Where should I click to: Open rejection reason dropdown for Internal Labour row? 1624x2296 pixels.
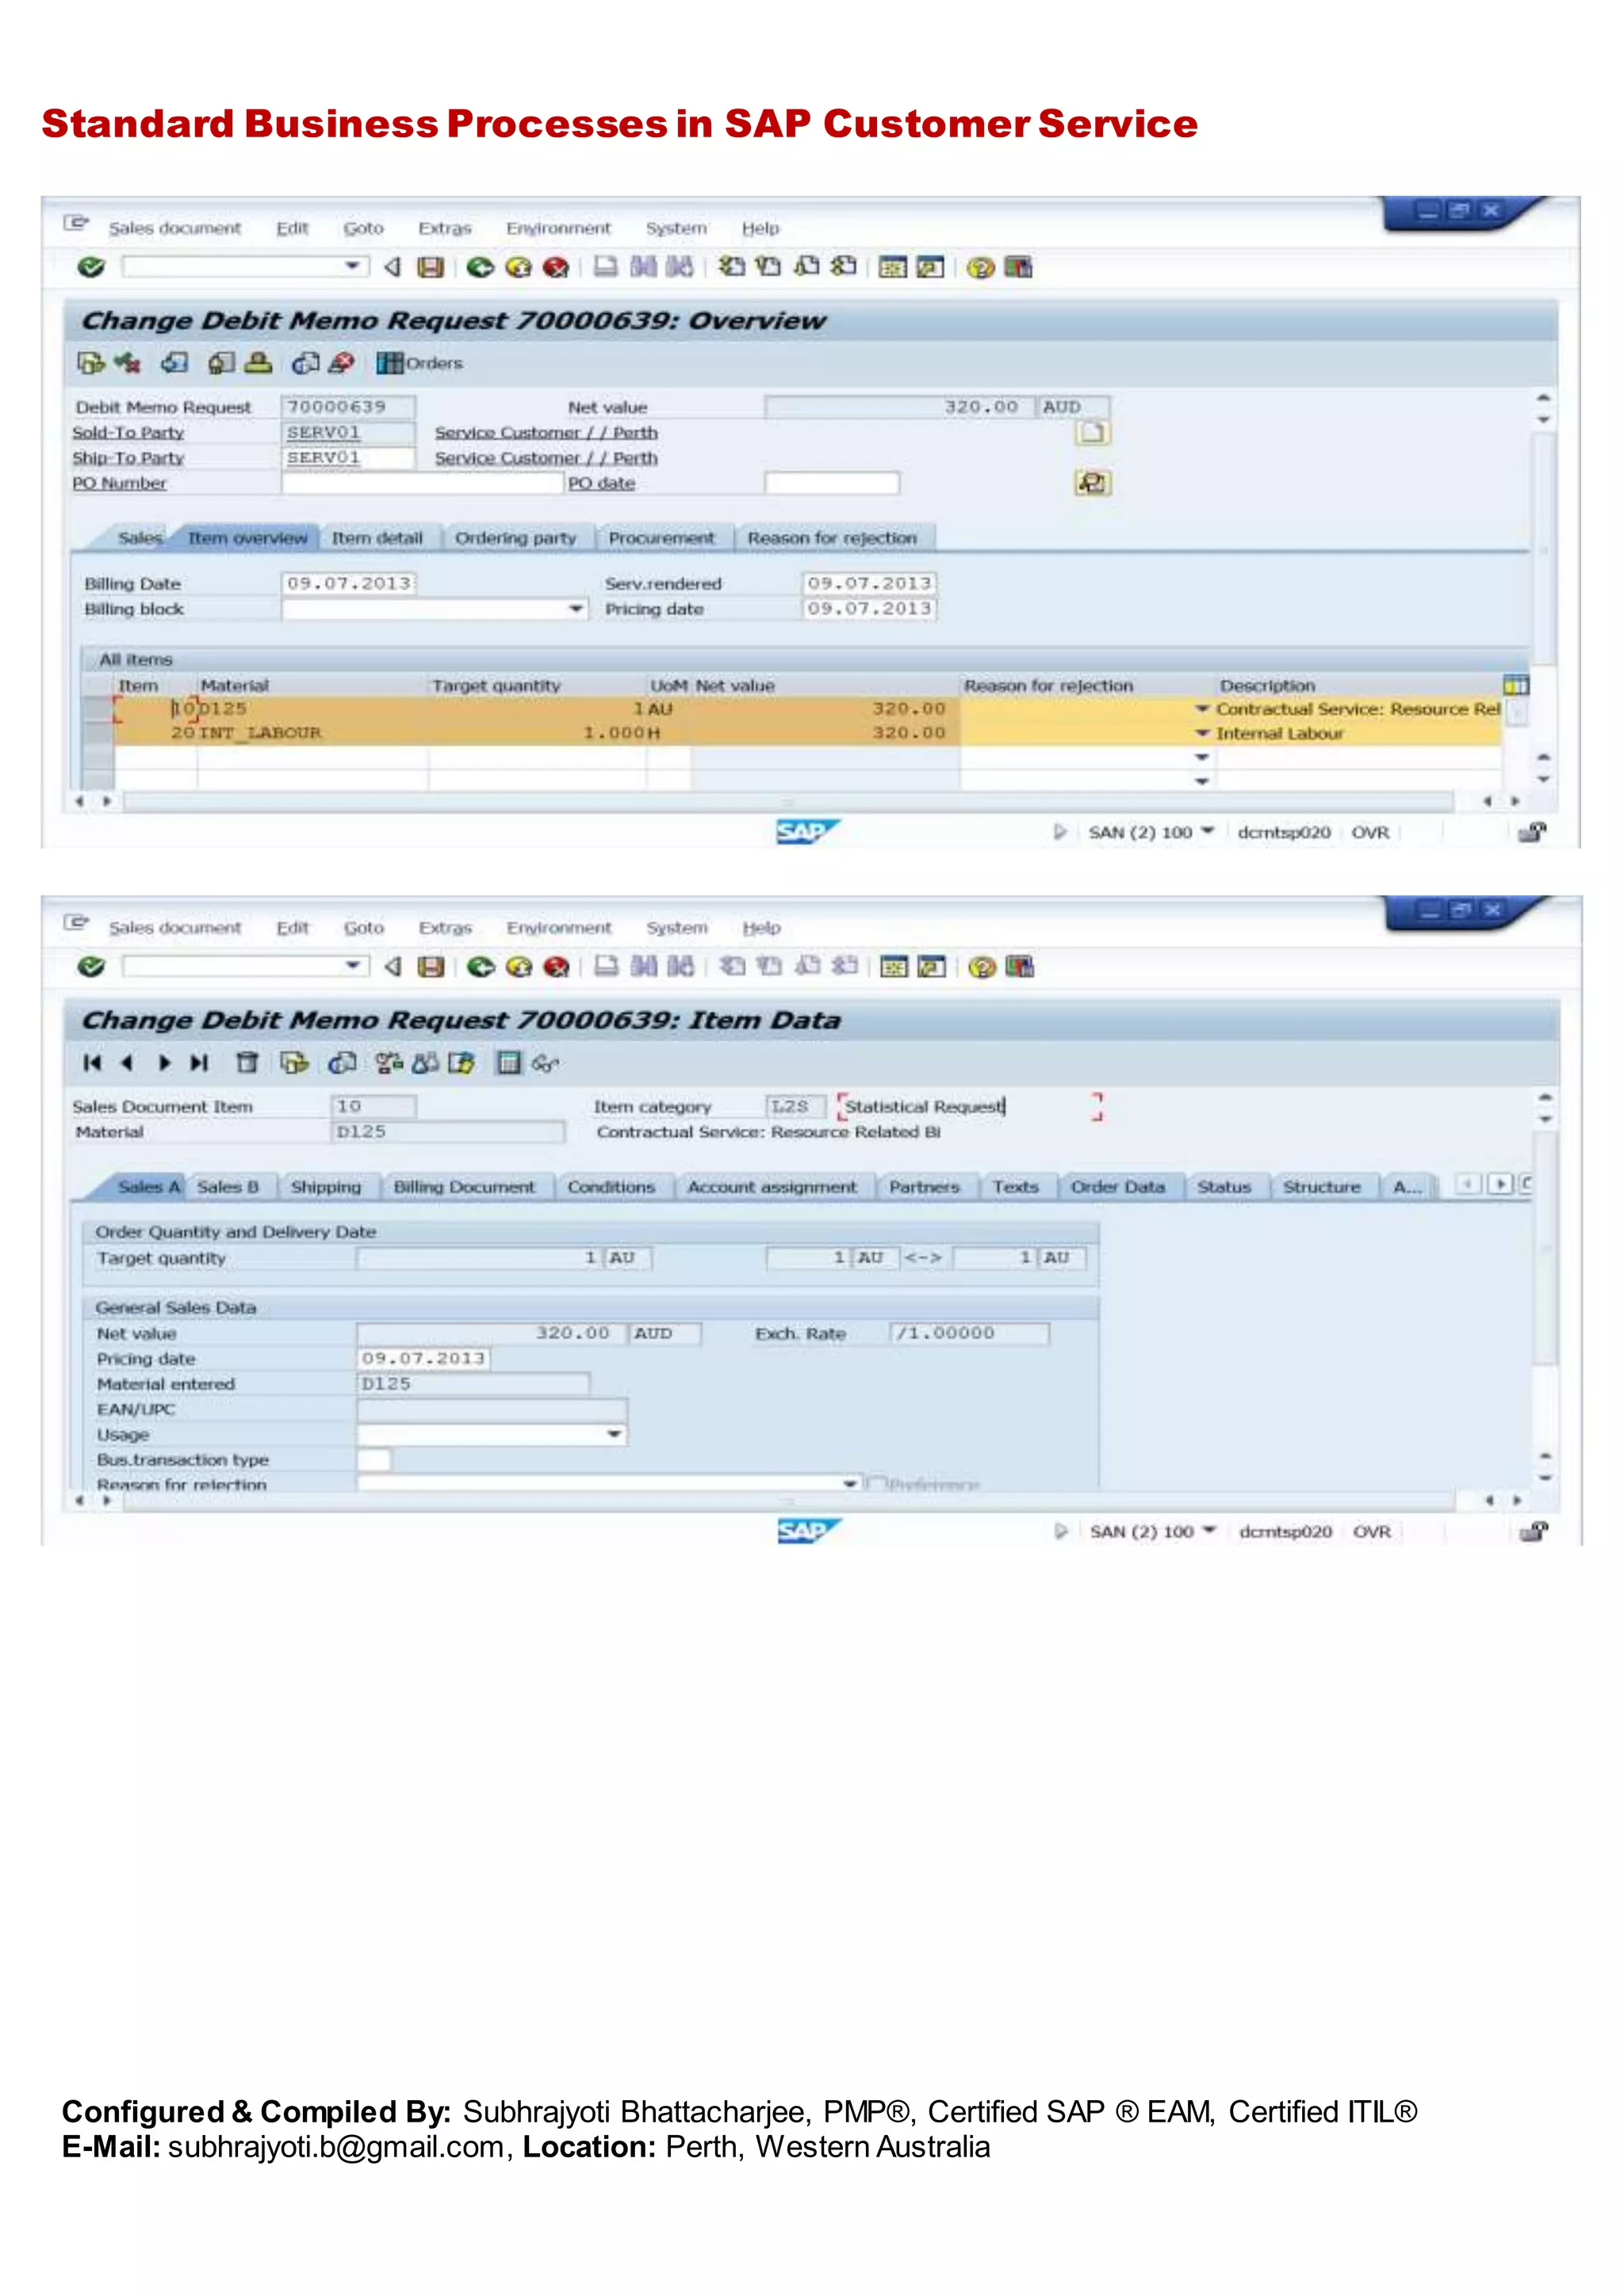tap(1202, 734)
